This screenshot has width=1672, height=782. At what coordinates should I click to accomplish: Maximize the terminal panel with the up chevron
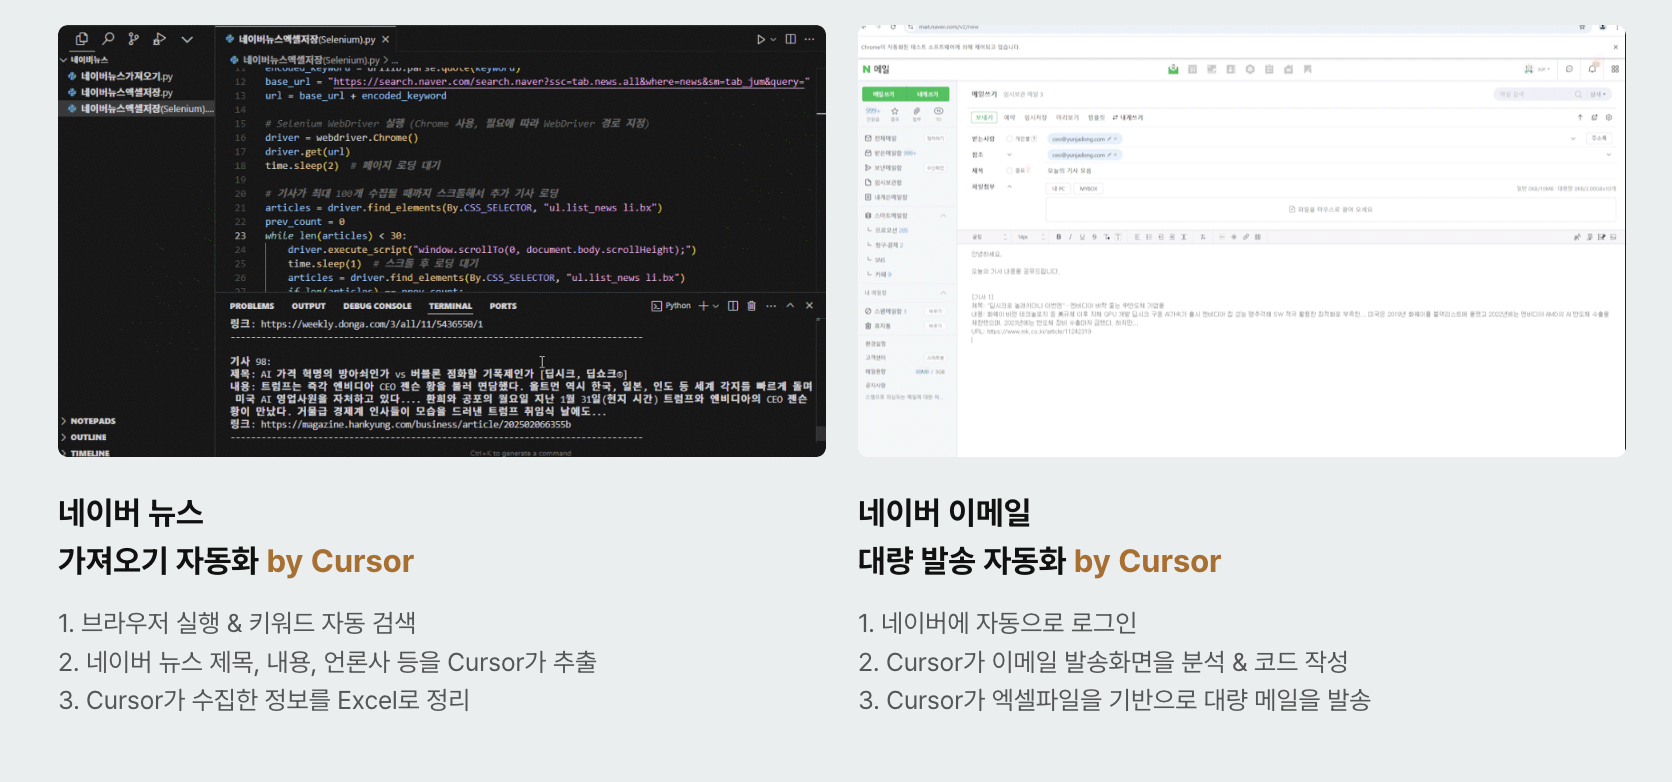(x=790, y=306)
